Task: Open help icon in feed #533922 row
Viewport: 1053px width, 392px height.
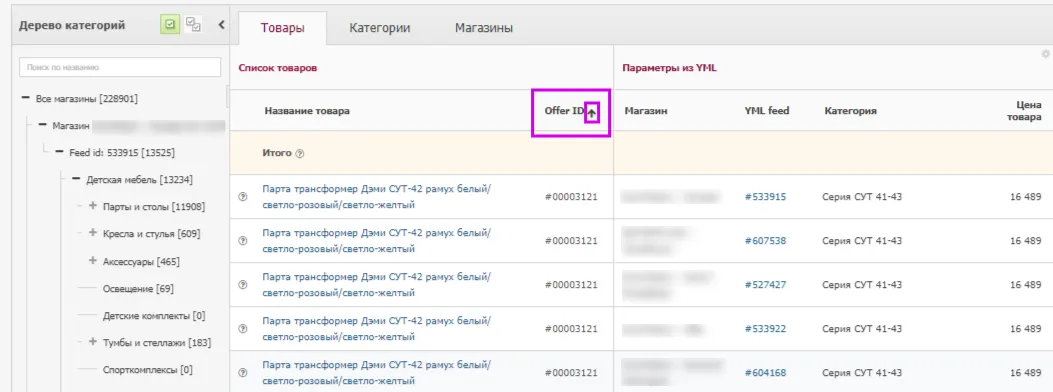Action: click(243, 329)
